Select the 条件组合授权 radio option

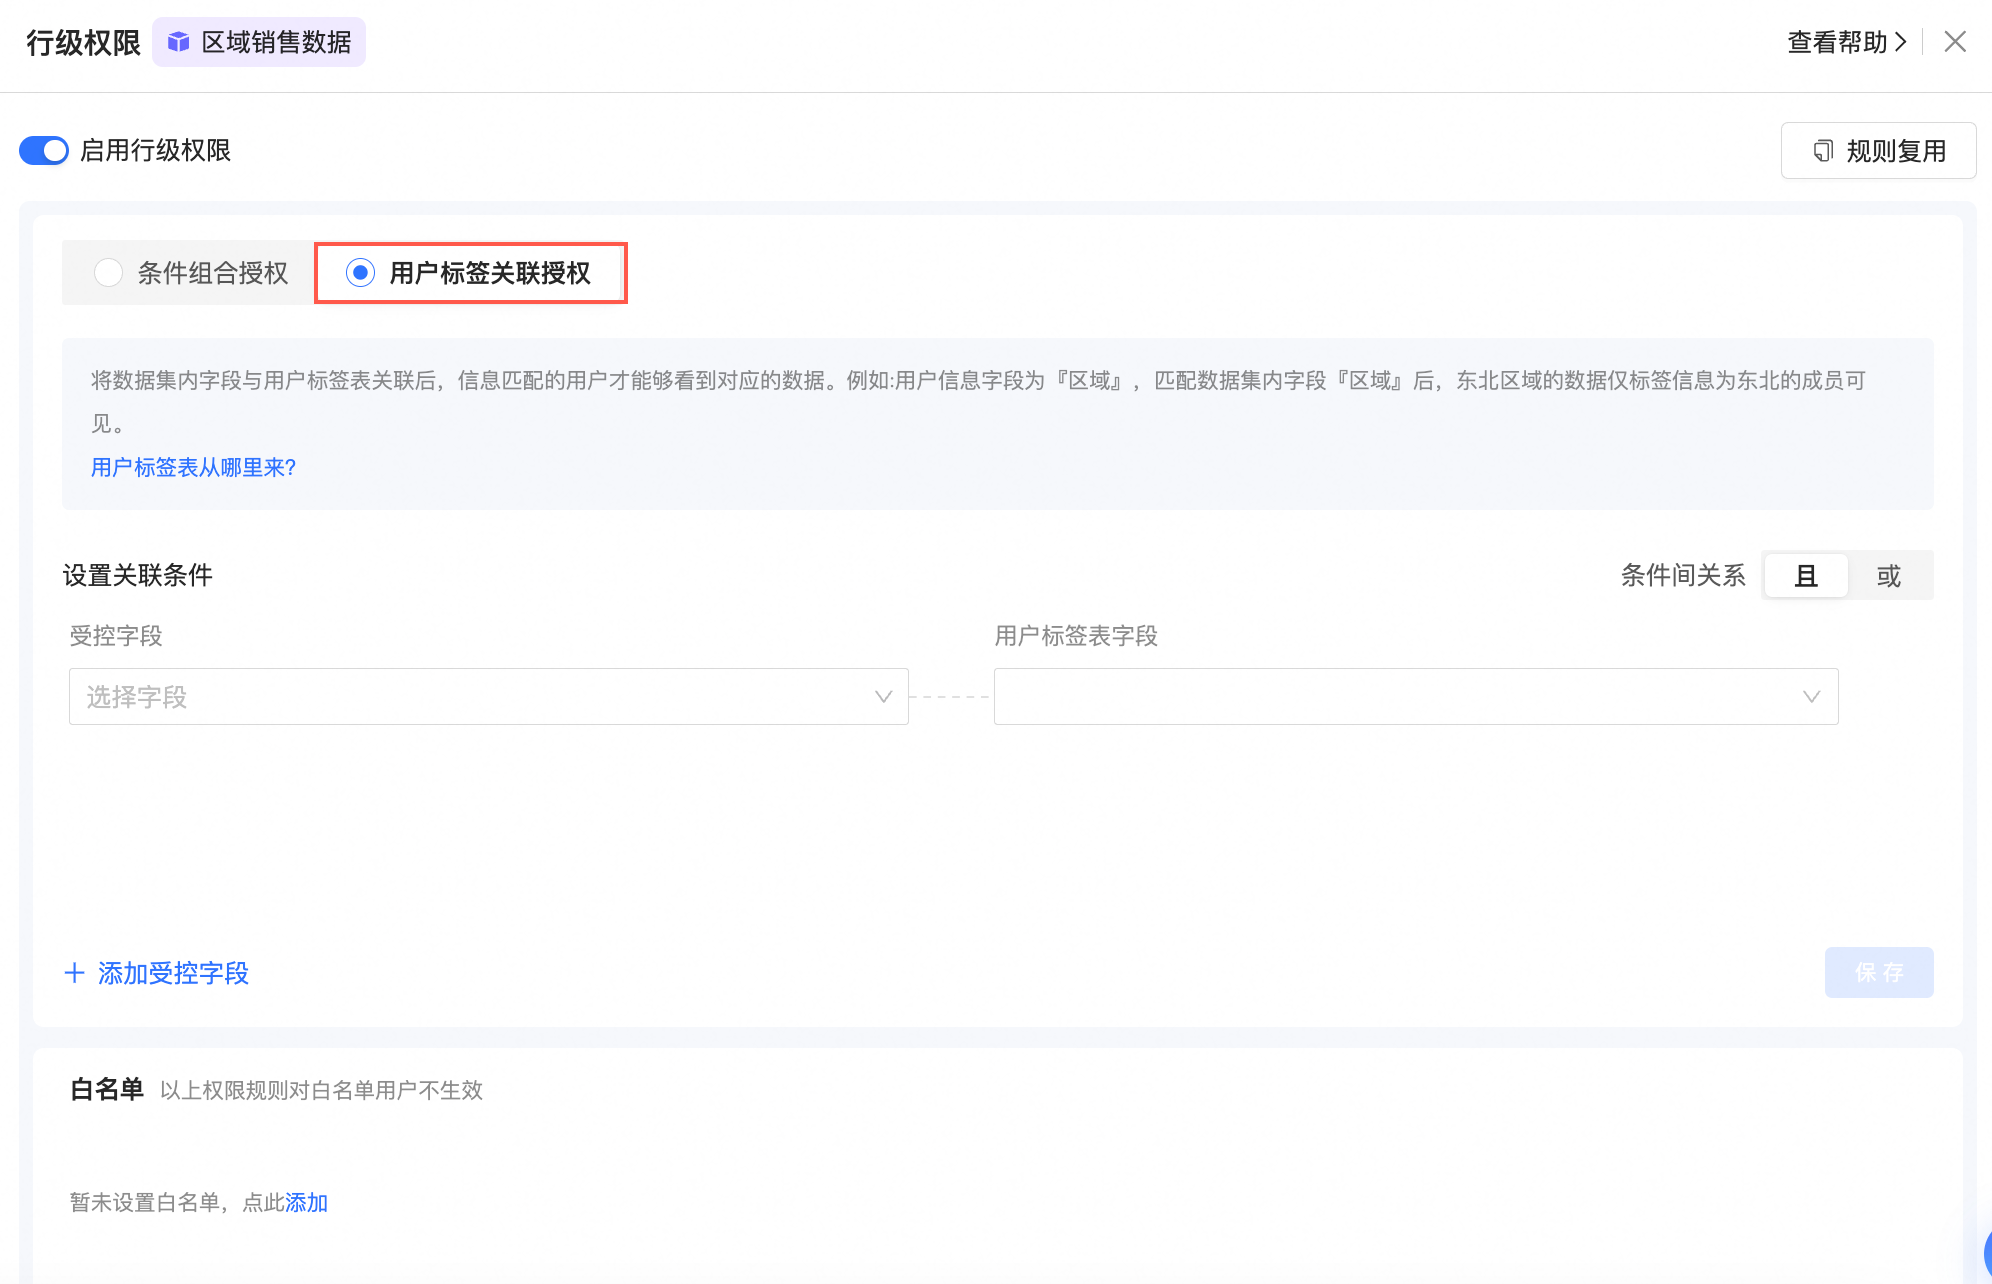point(108,272)
